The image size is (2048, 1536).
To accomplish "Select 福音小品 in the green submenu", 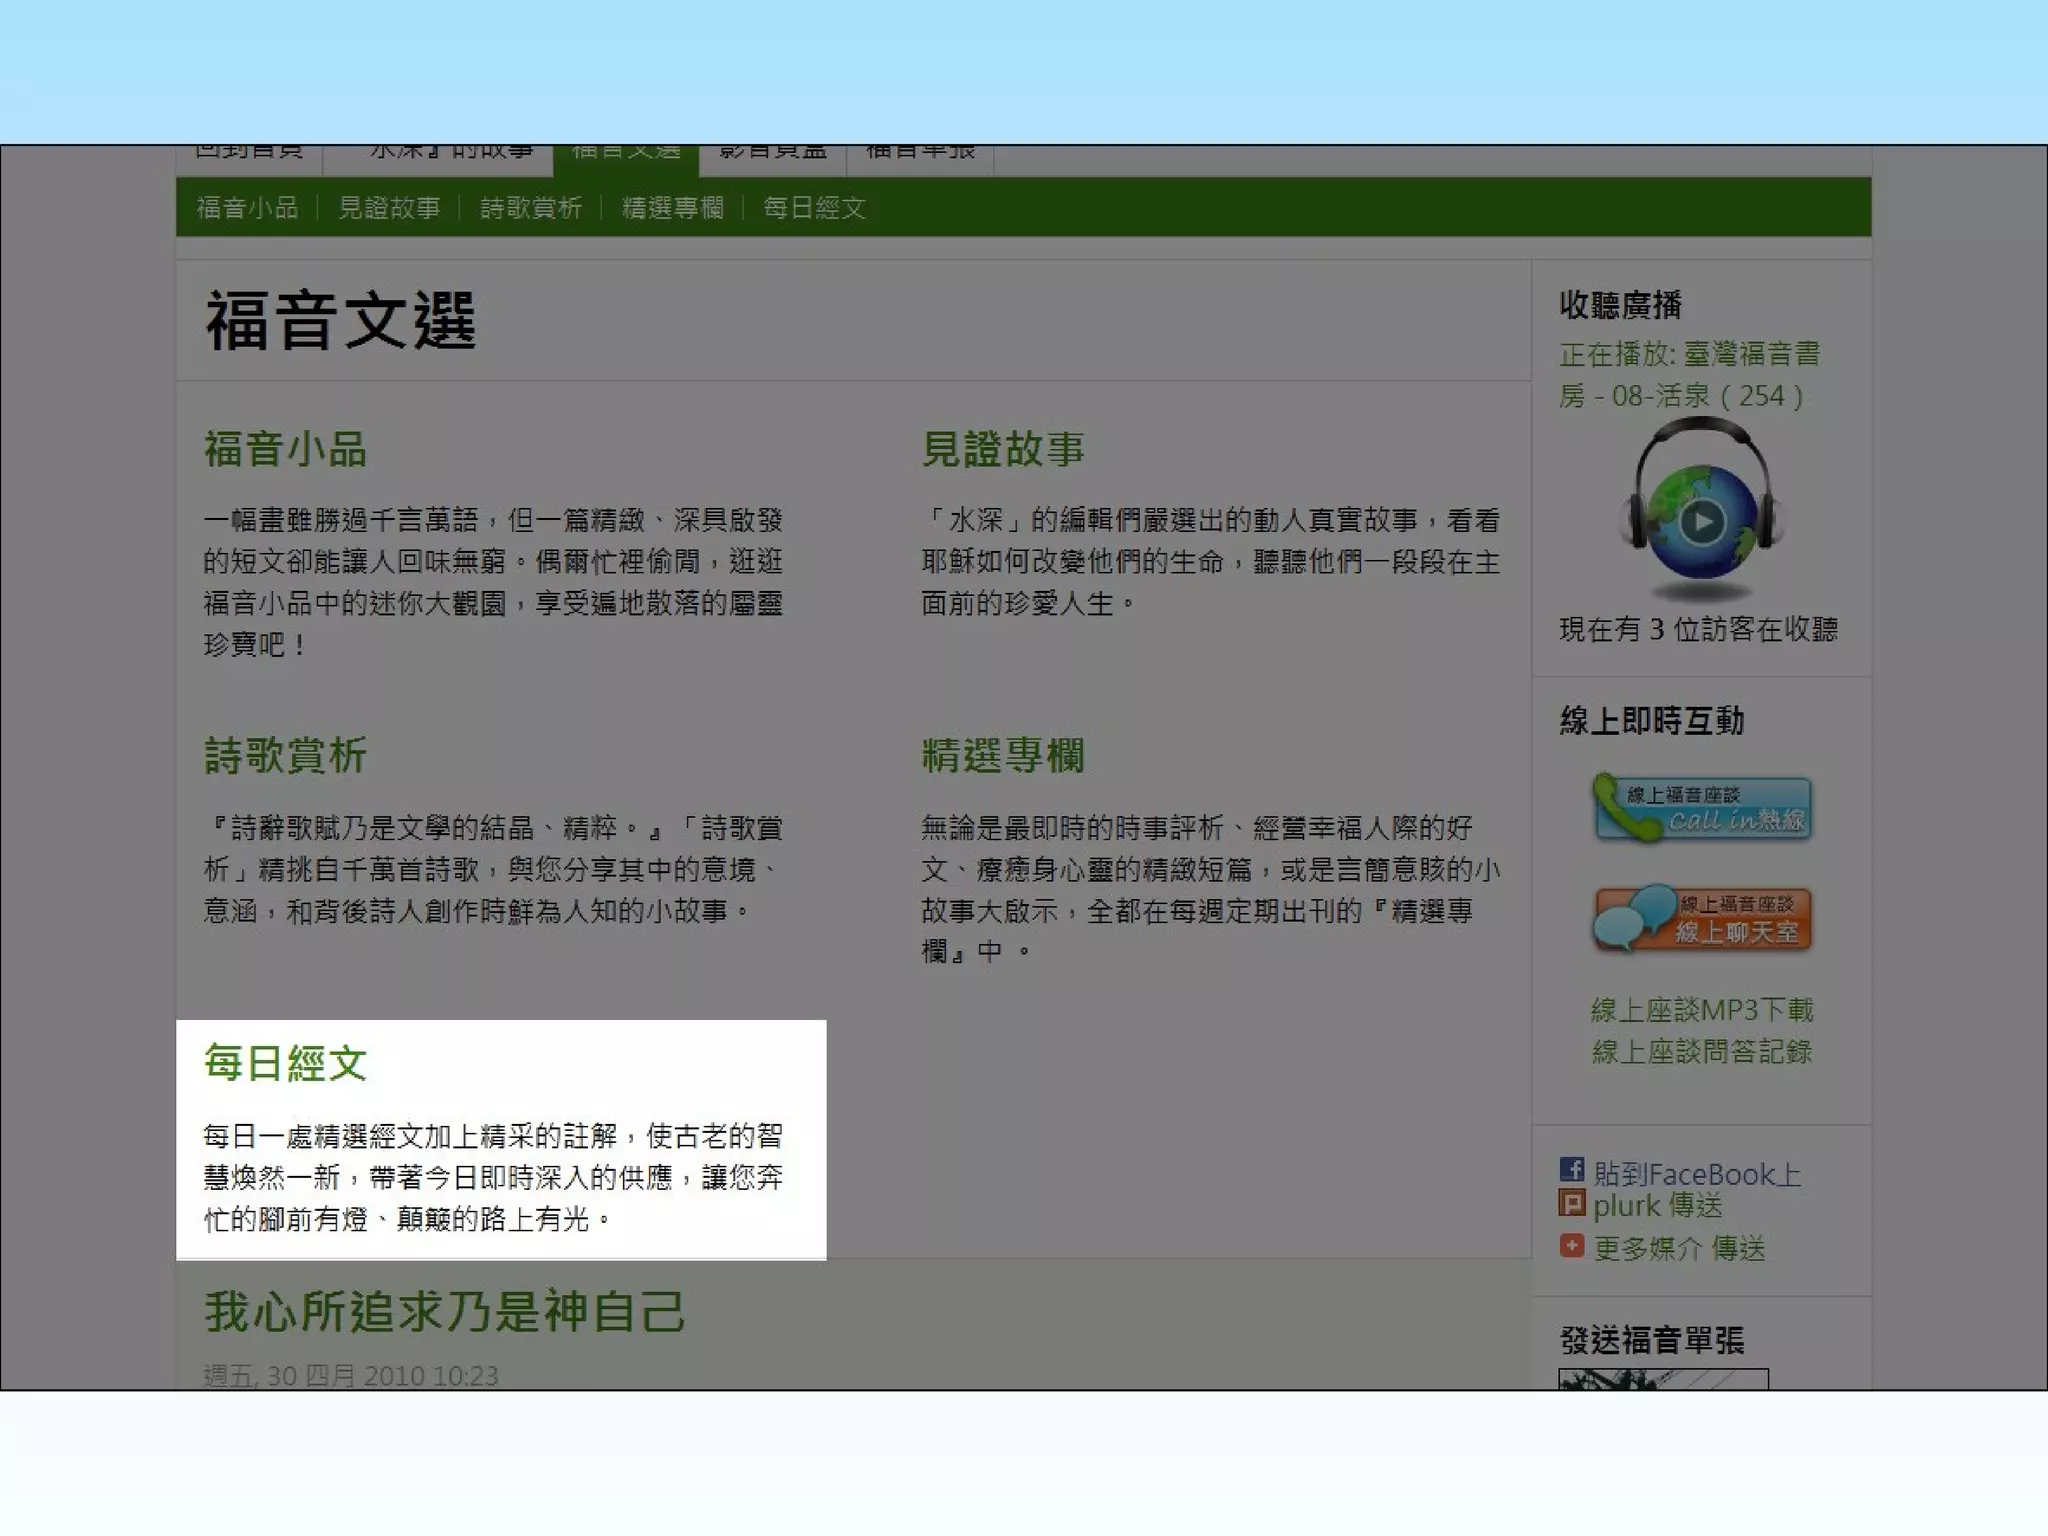I will (247, 208).
